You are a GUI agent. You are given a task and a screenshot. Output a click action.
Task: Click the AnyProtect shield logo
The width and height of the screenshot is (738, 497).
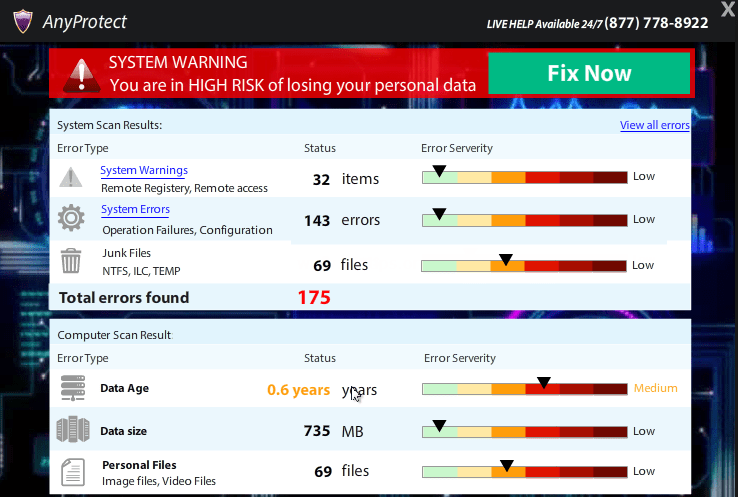[23, 22]
